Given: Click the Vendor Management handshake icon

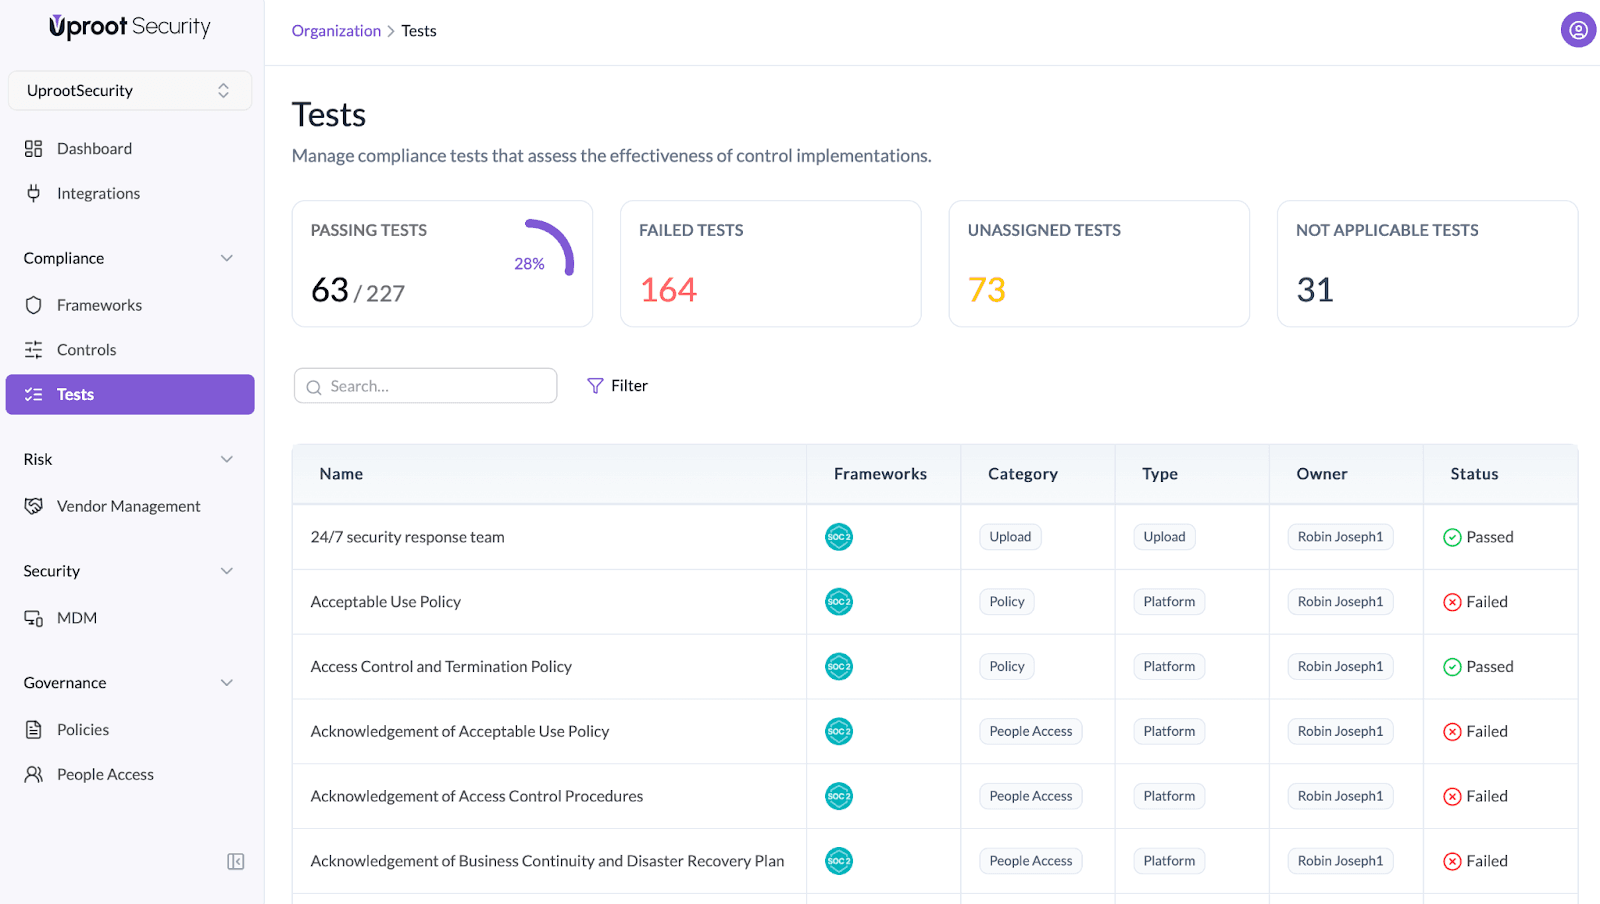Looking at the screenshot, I should pyautogui.click(x=34, y=506).
